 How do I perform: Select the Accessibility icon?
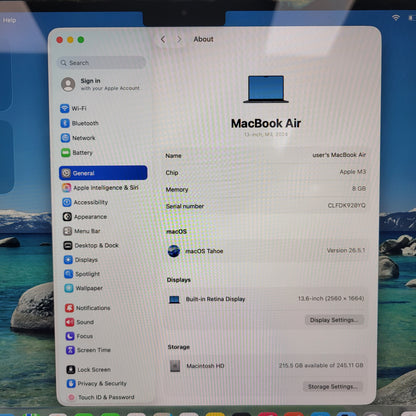67,202
